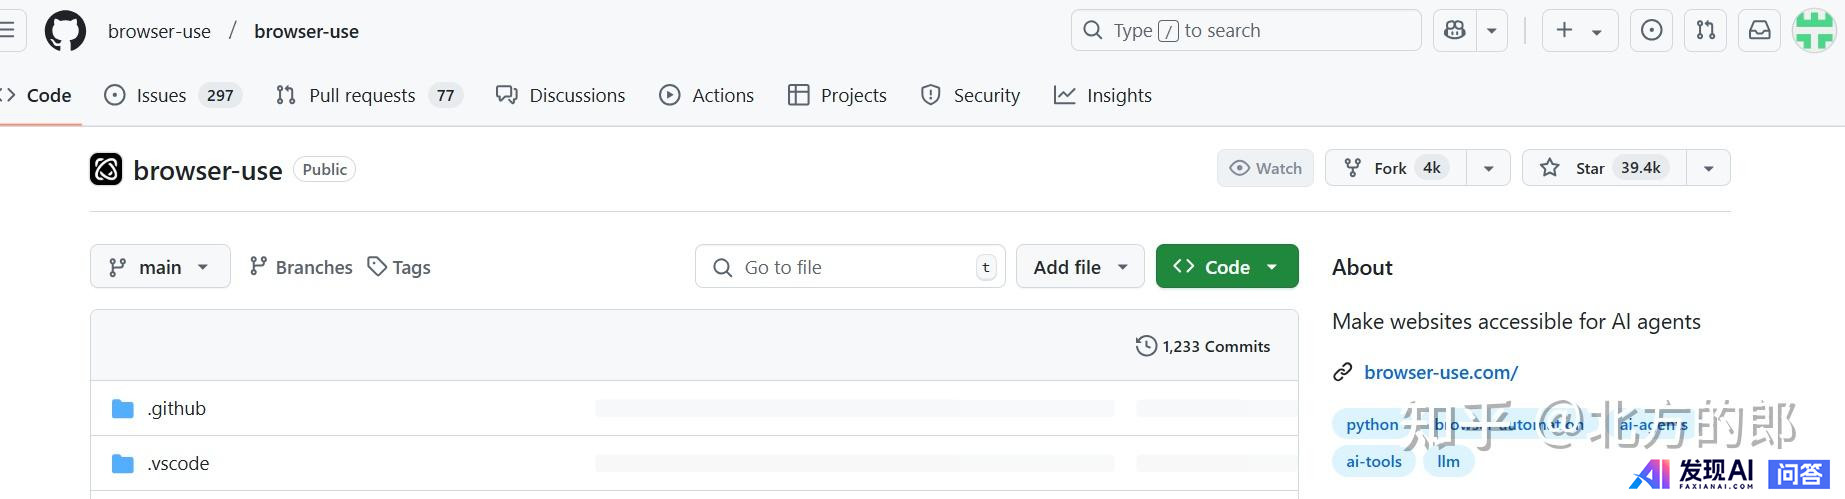Toggle Watch for repository notifications

pos(1266,168)
